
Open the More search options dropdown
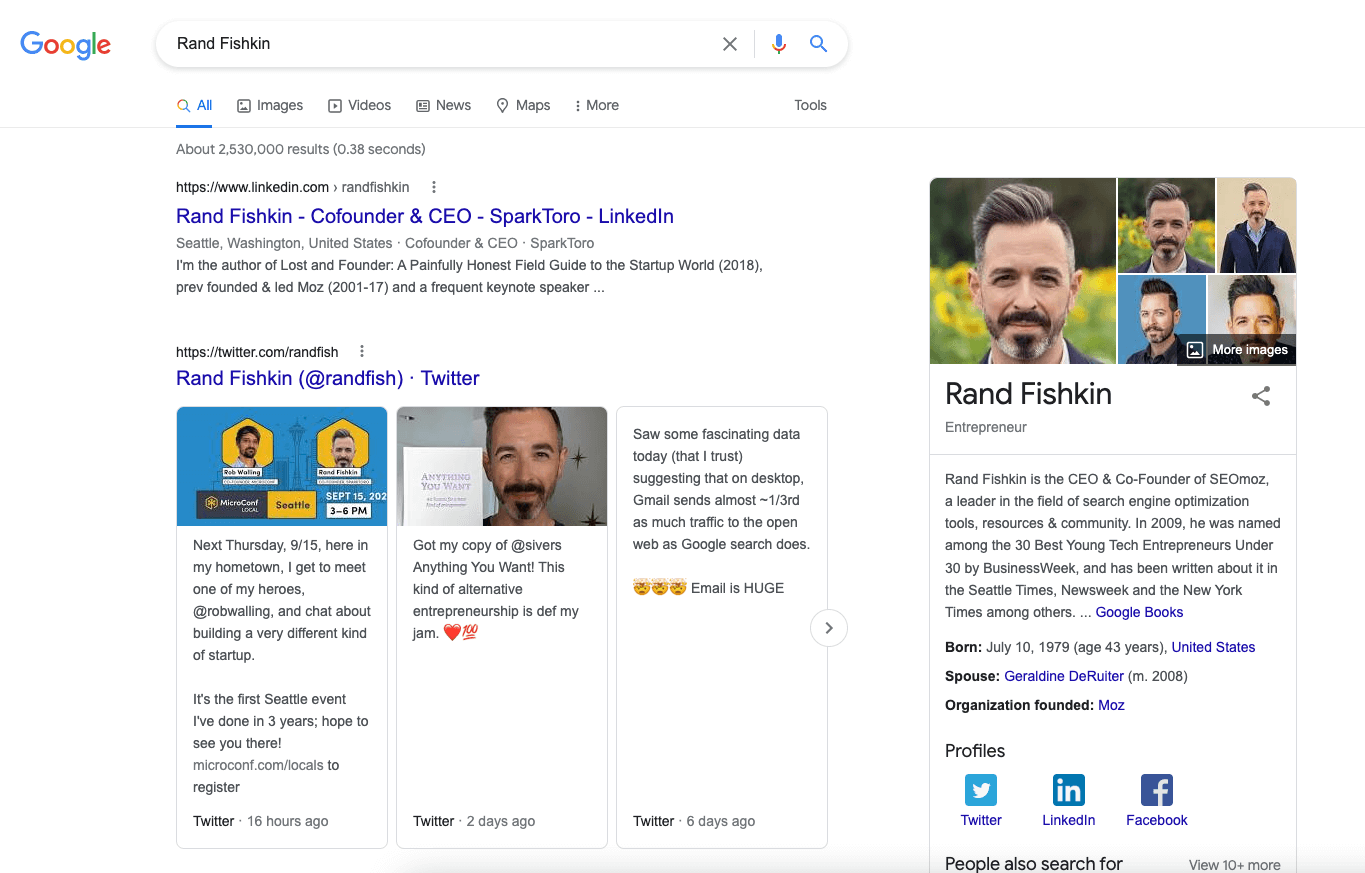coord(597,105)
